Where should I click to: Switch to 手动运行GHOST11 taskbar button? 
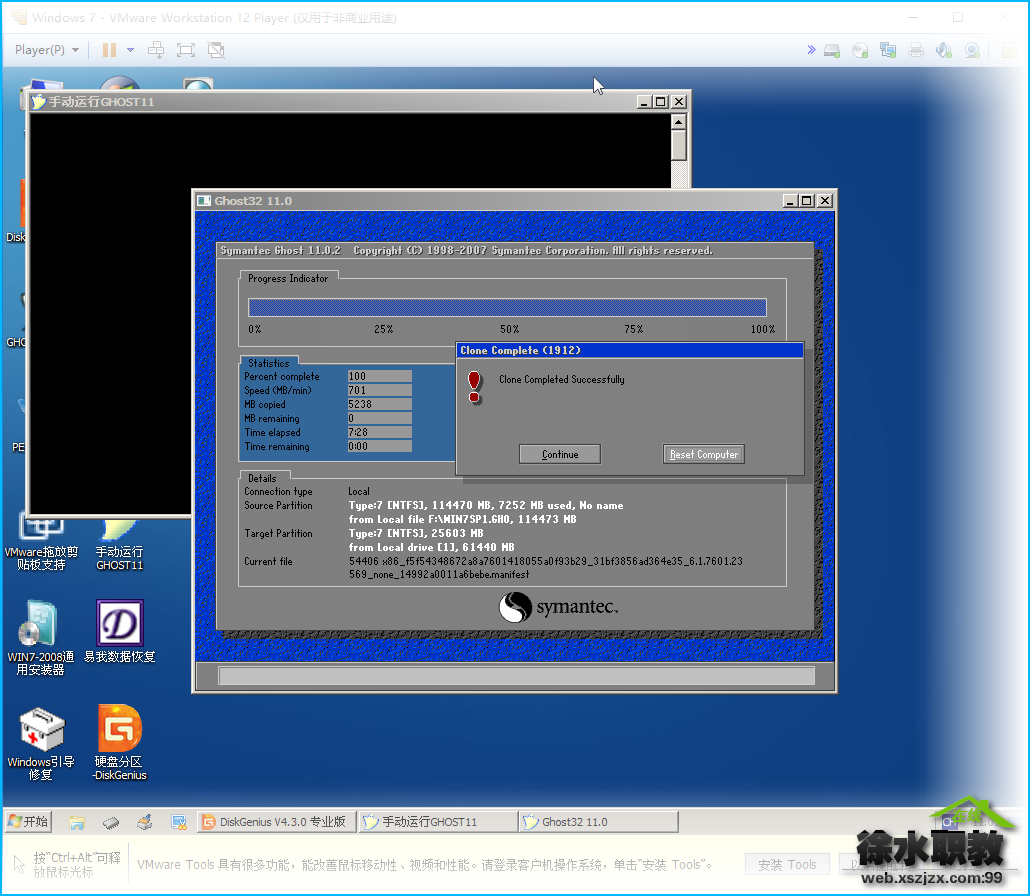tap(438, 822)
